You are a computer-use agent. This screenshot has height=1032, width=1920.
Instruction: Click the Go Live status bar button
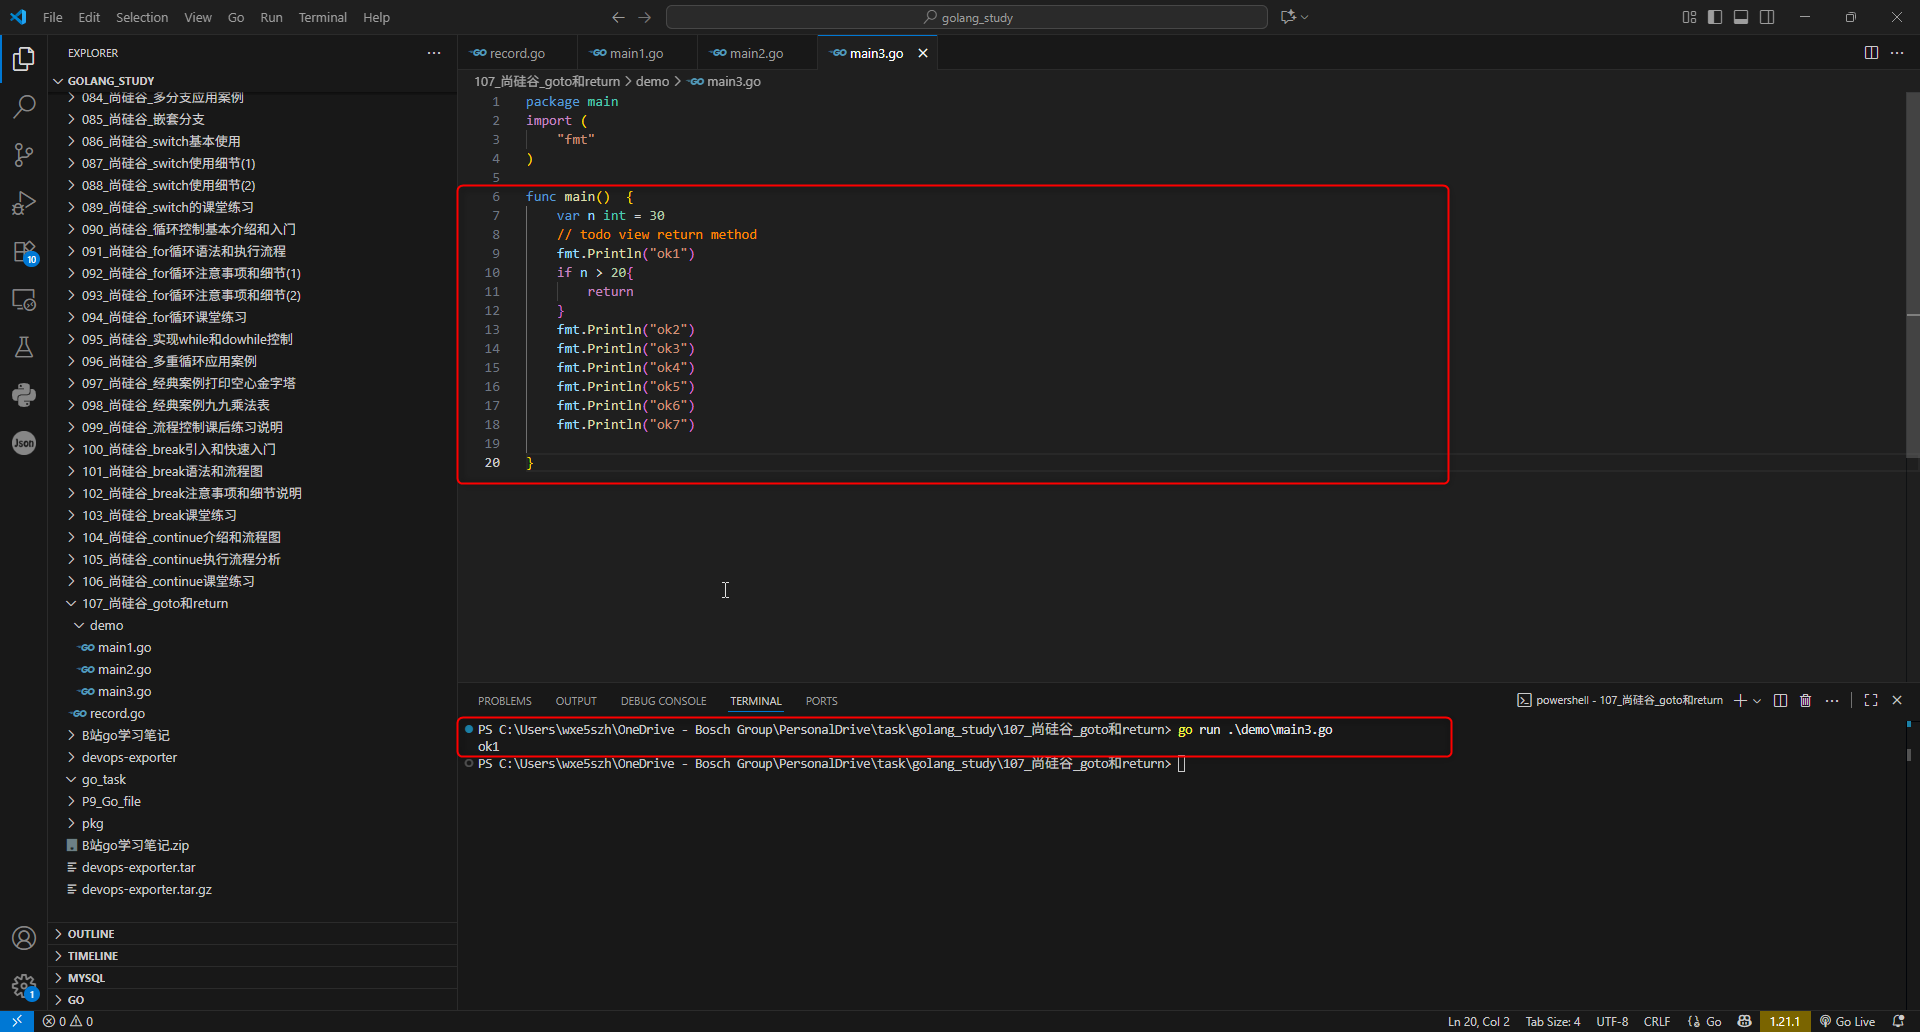click(1847, 1021)
